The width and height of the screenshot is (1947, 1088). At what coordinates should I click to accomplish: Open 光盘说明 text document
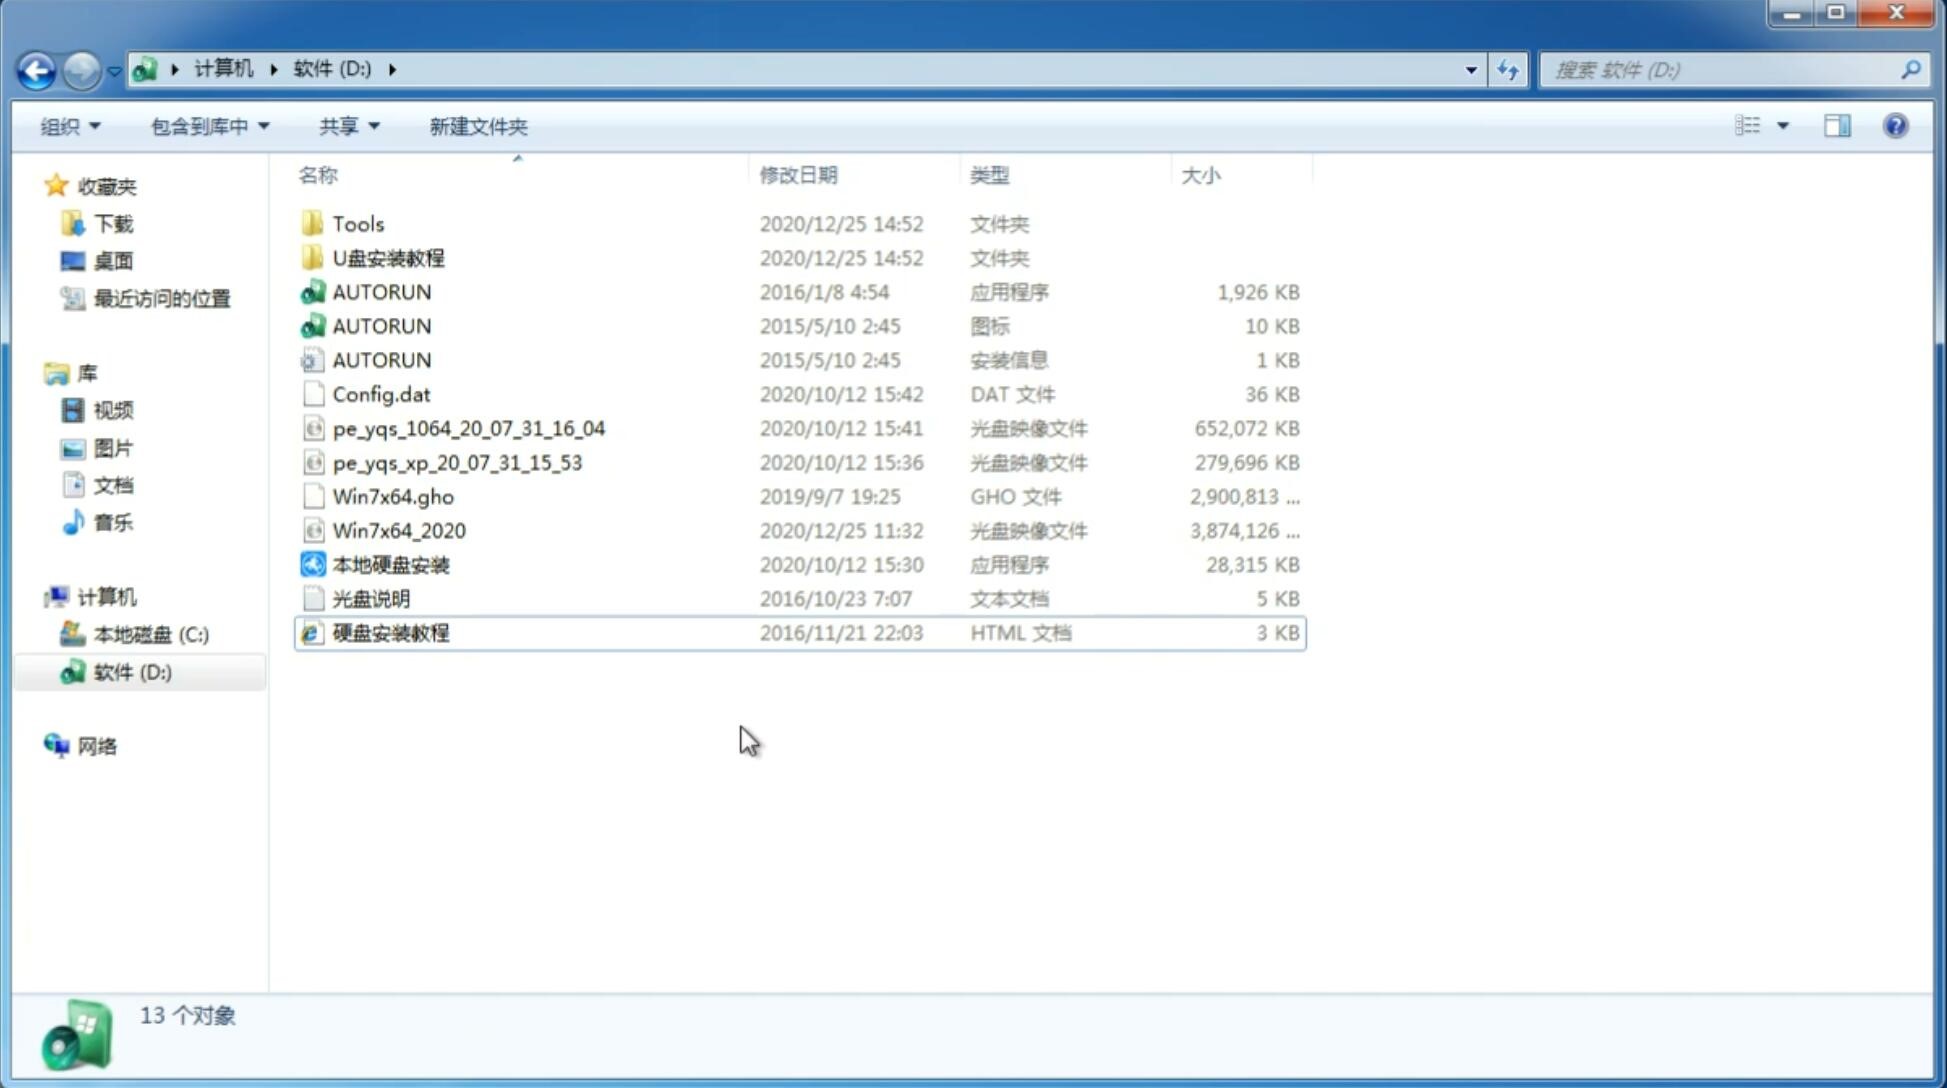click(370, 597)
